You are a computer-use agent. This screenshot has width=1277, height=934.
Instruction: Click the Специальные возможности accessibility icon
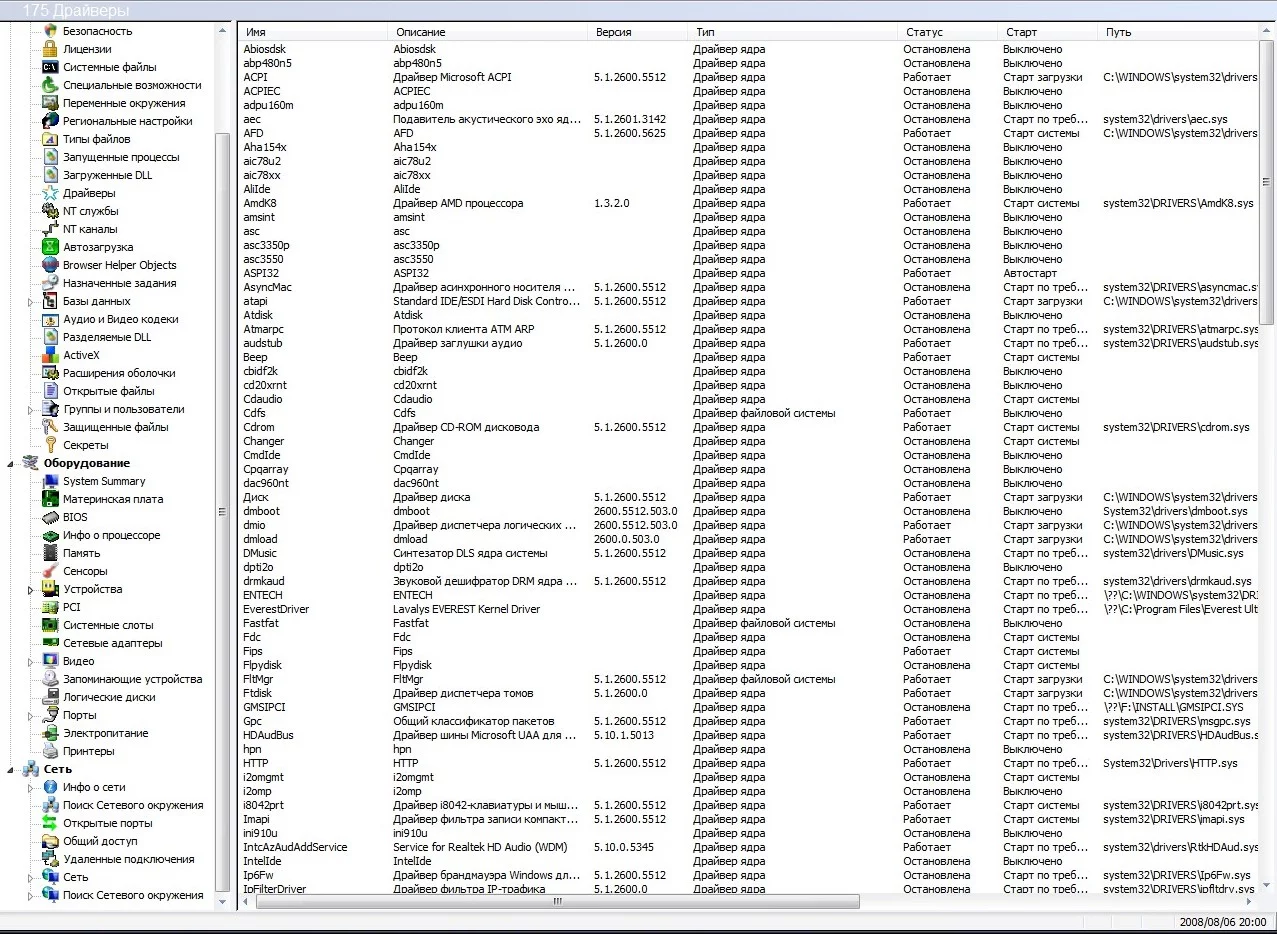pyautogui.click(x=50, y=85)
